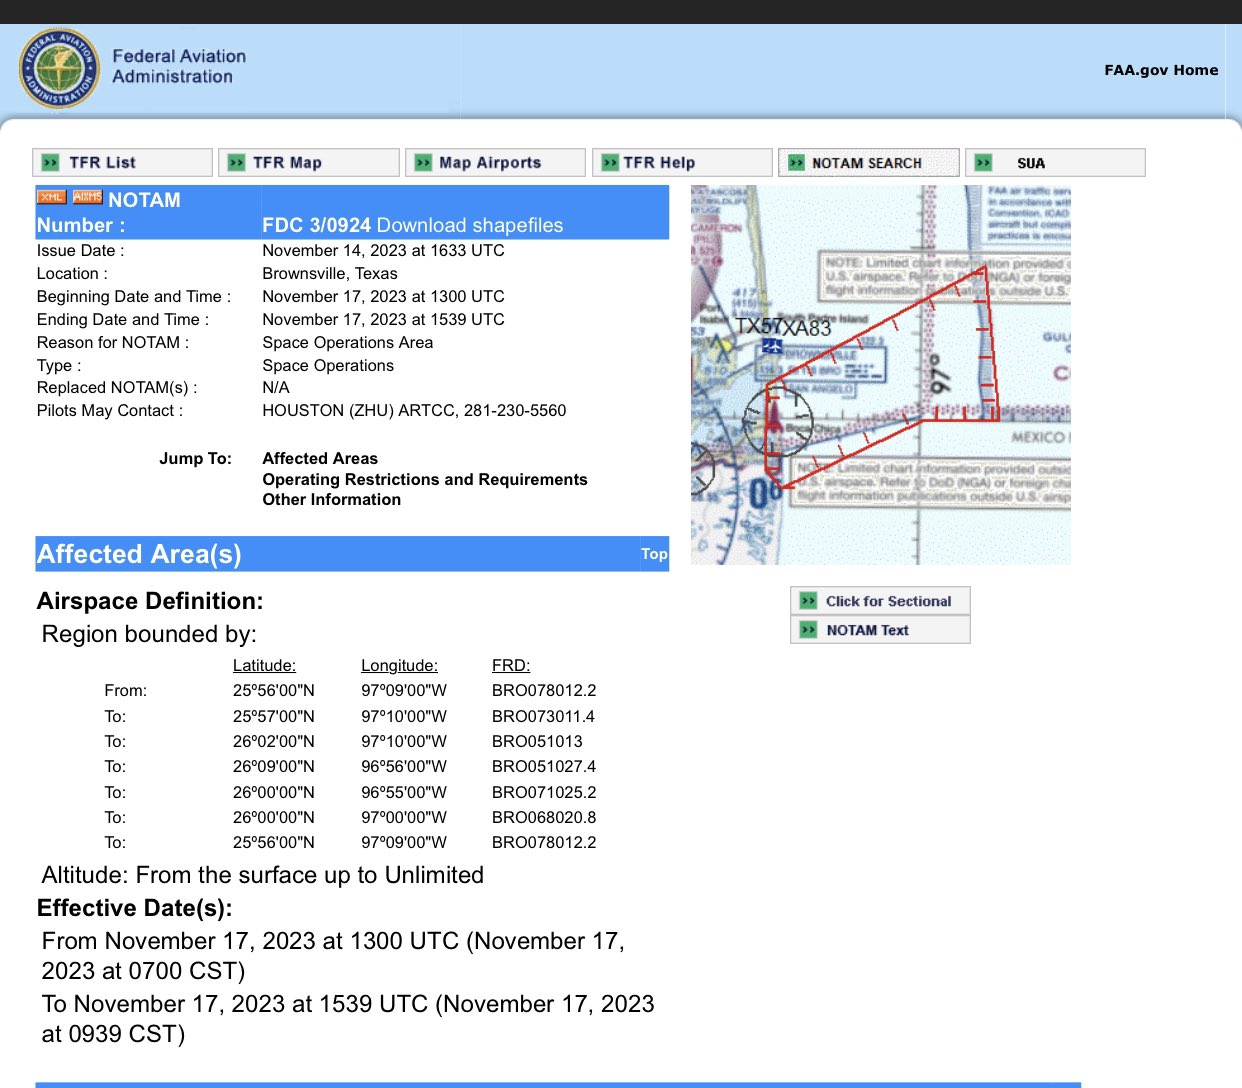Click green arrow icon on Map Airports

pos(423,162)
